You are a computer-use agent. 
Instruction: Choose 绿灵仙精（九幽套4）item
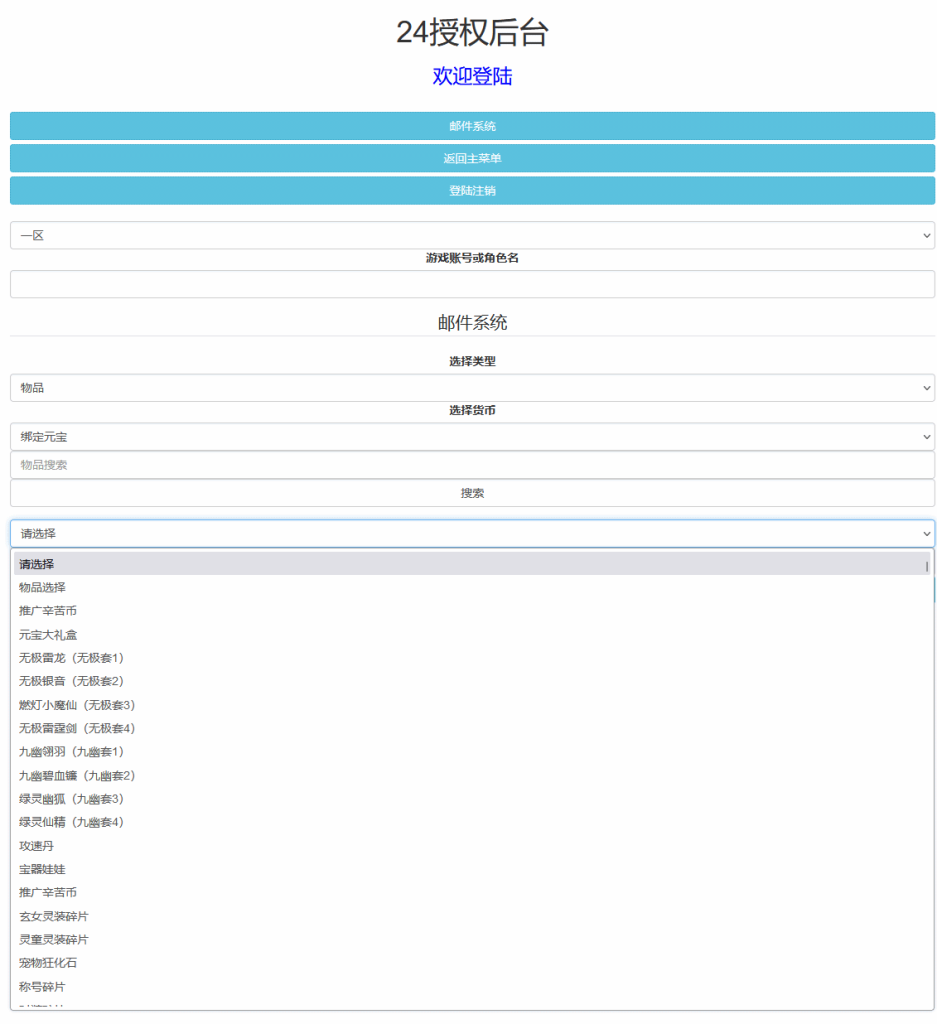71,822
